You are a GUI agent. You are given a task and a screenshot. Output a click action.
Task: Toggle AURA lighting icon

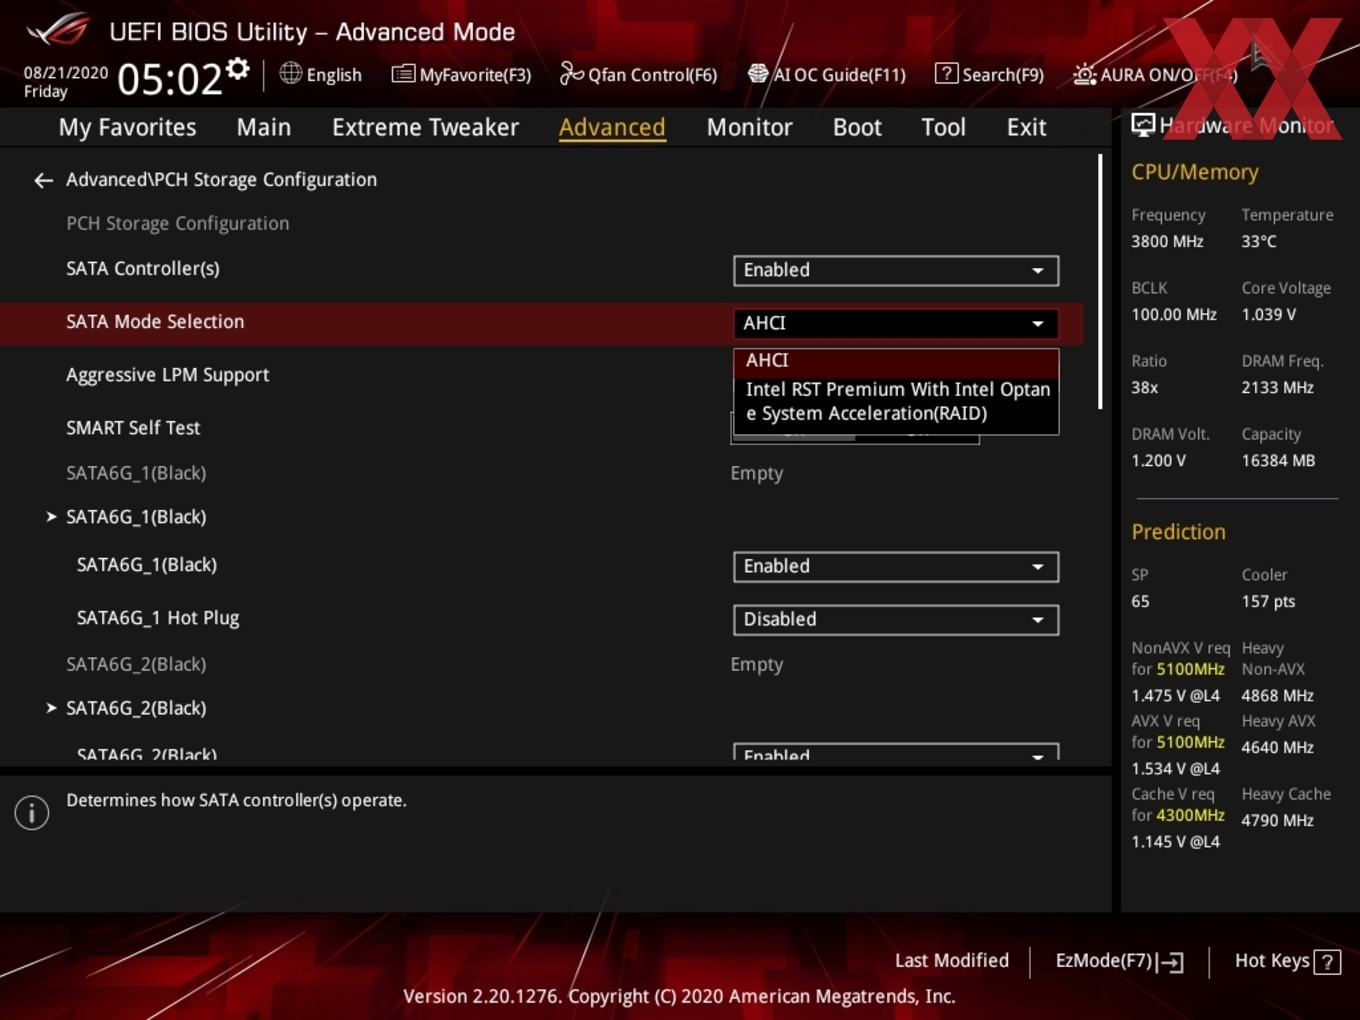1084,74
